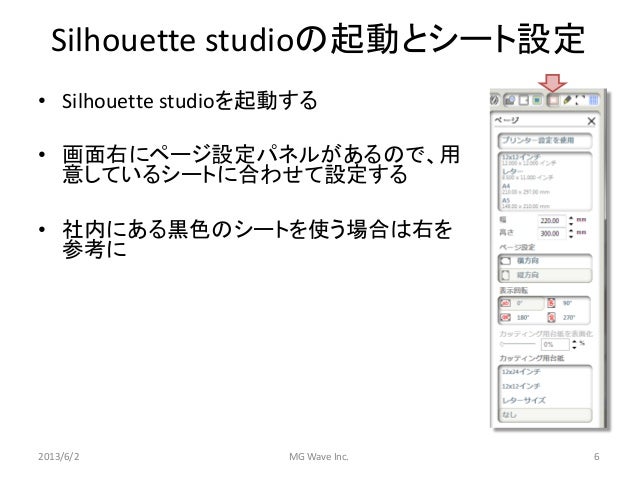Click the 幅 width field 220.00
This screenshot has height=479, width=638.
point(551,221)
